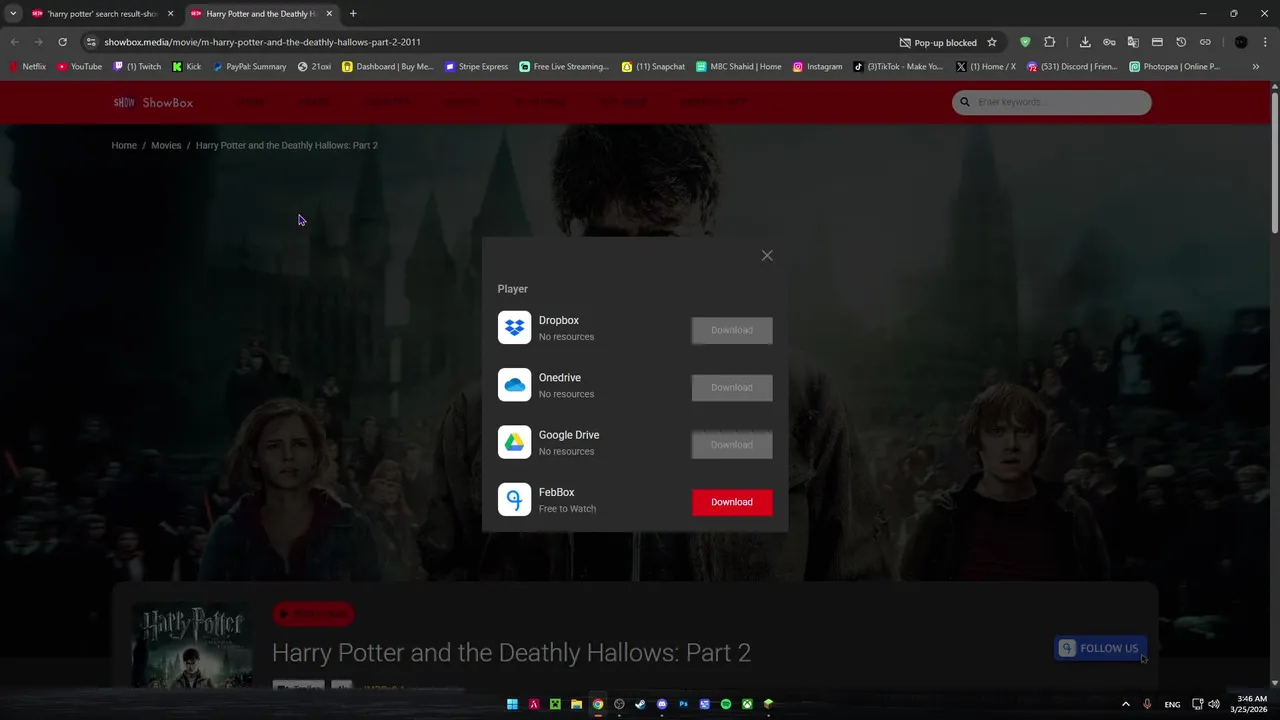
Task: Click the Pop-up blocked indicator
Action: coord(938,43)
